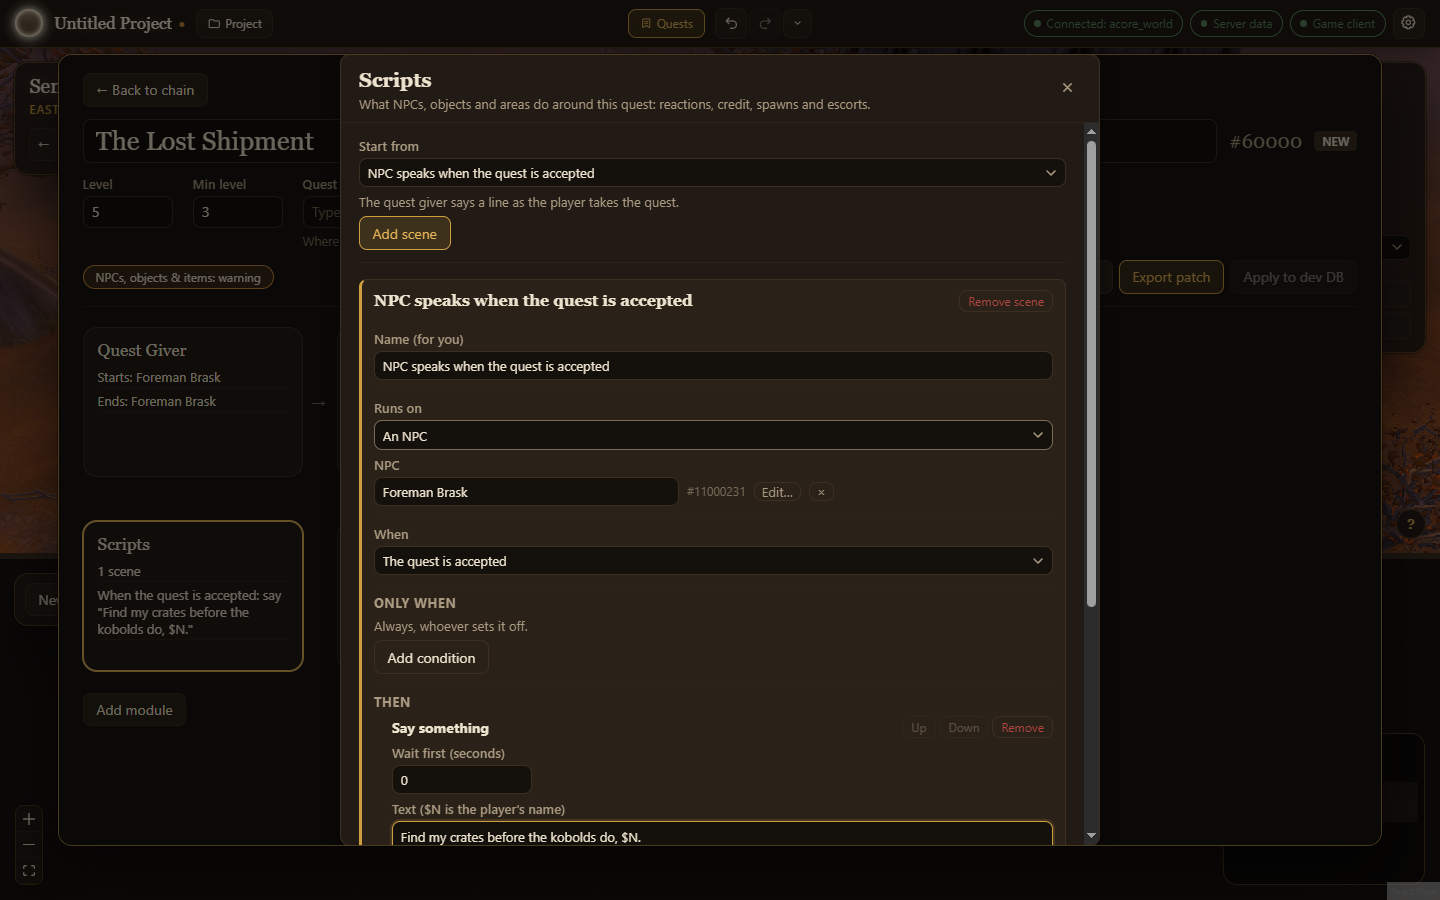Viewport: 1440px width, 900px height.
Task: Click the NPCs, objects & items: warning badge
Action: (x=178, y=278)
